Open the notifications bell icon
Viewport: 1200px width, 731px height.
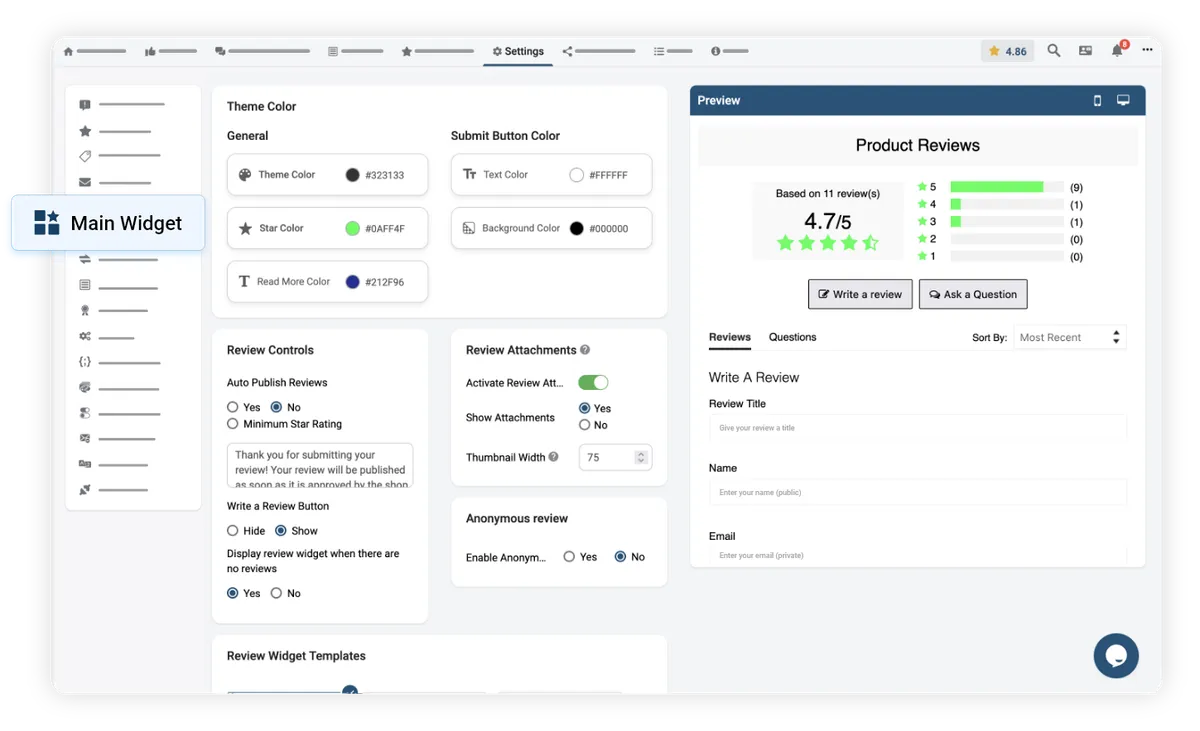1117,51
